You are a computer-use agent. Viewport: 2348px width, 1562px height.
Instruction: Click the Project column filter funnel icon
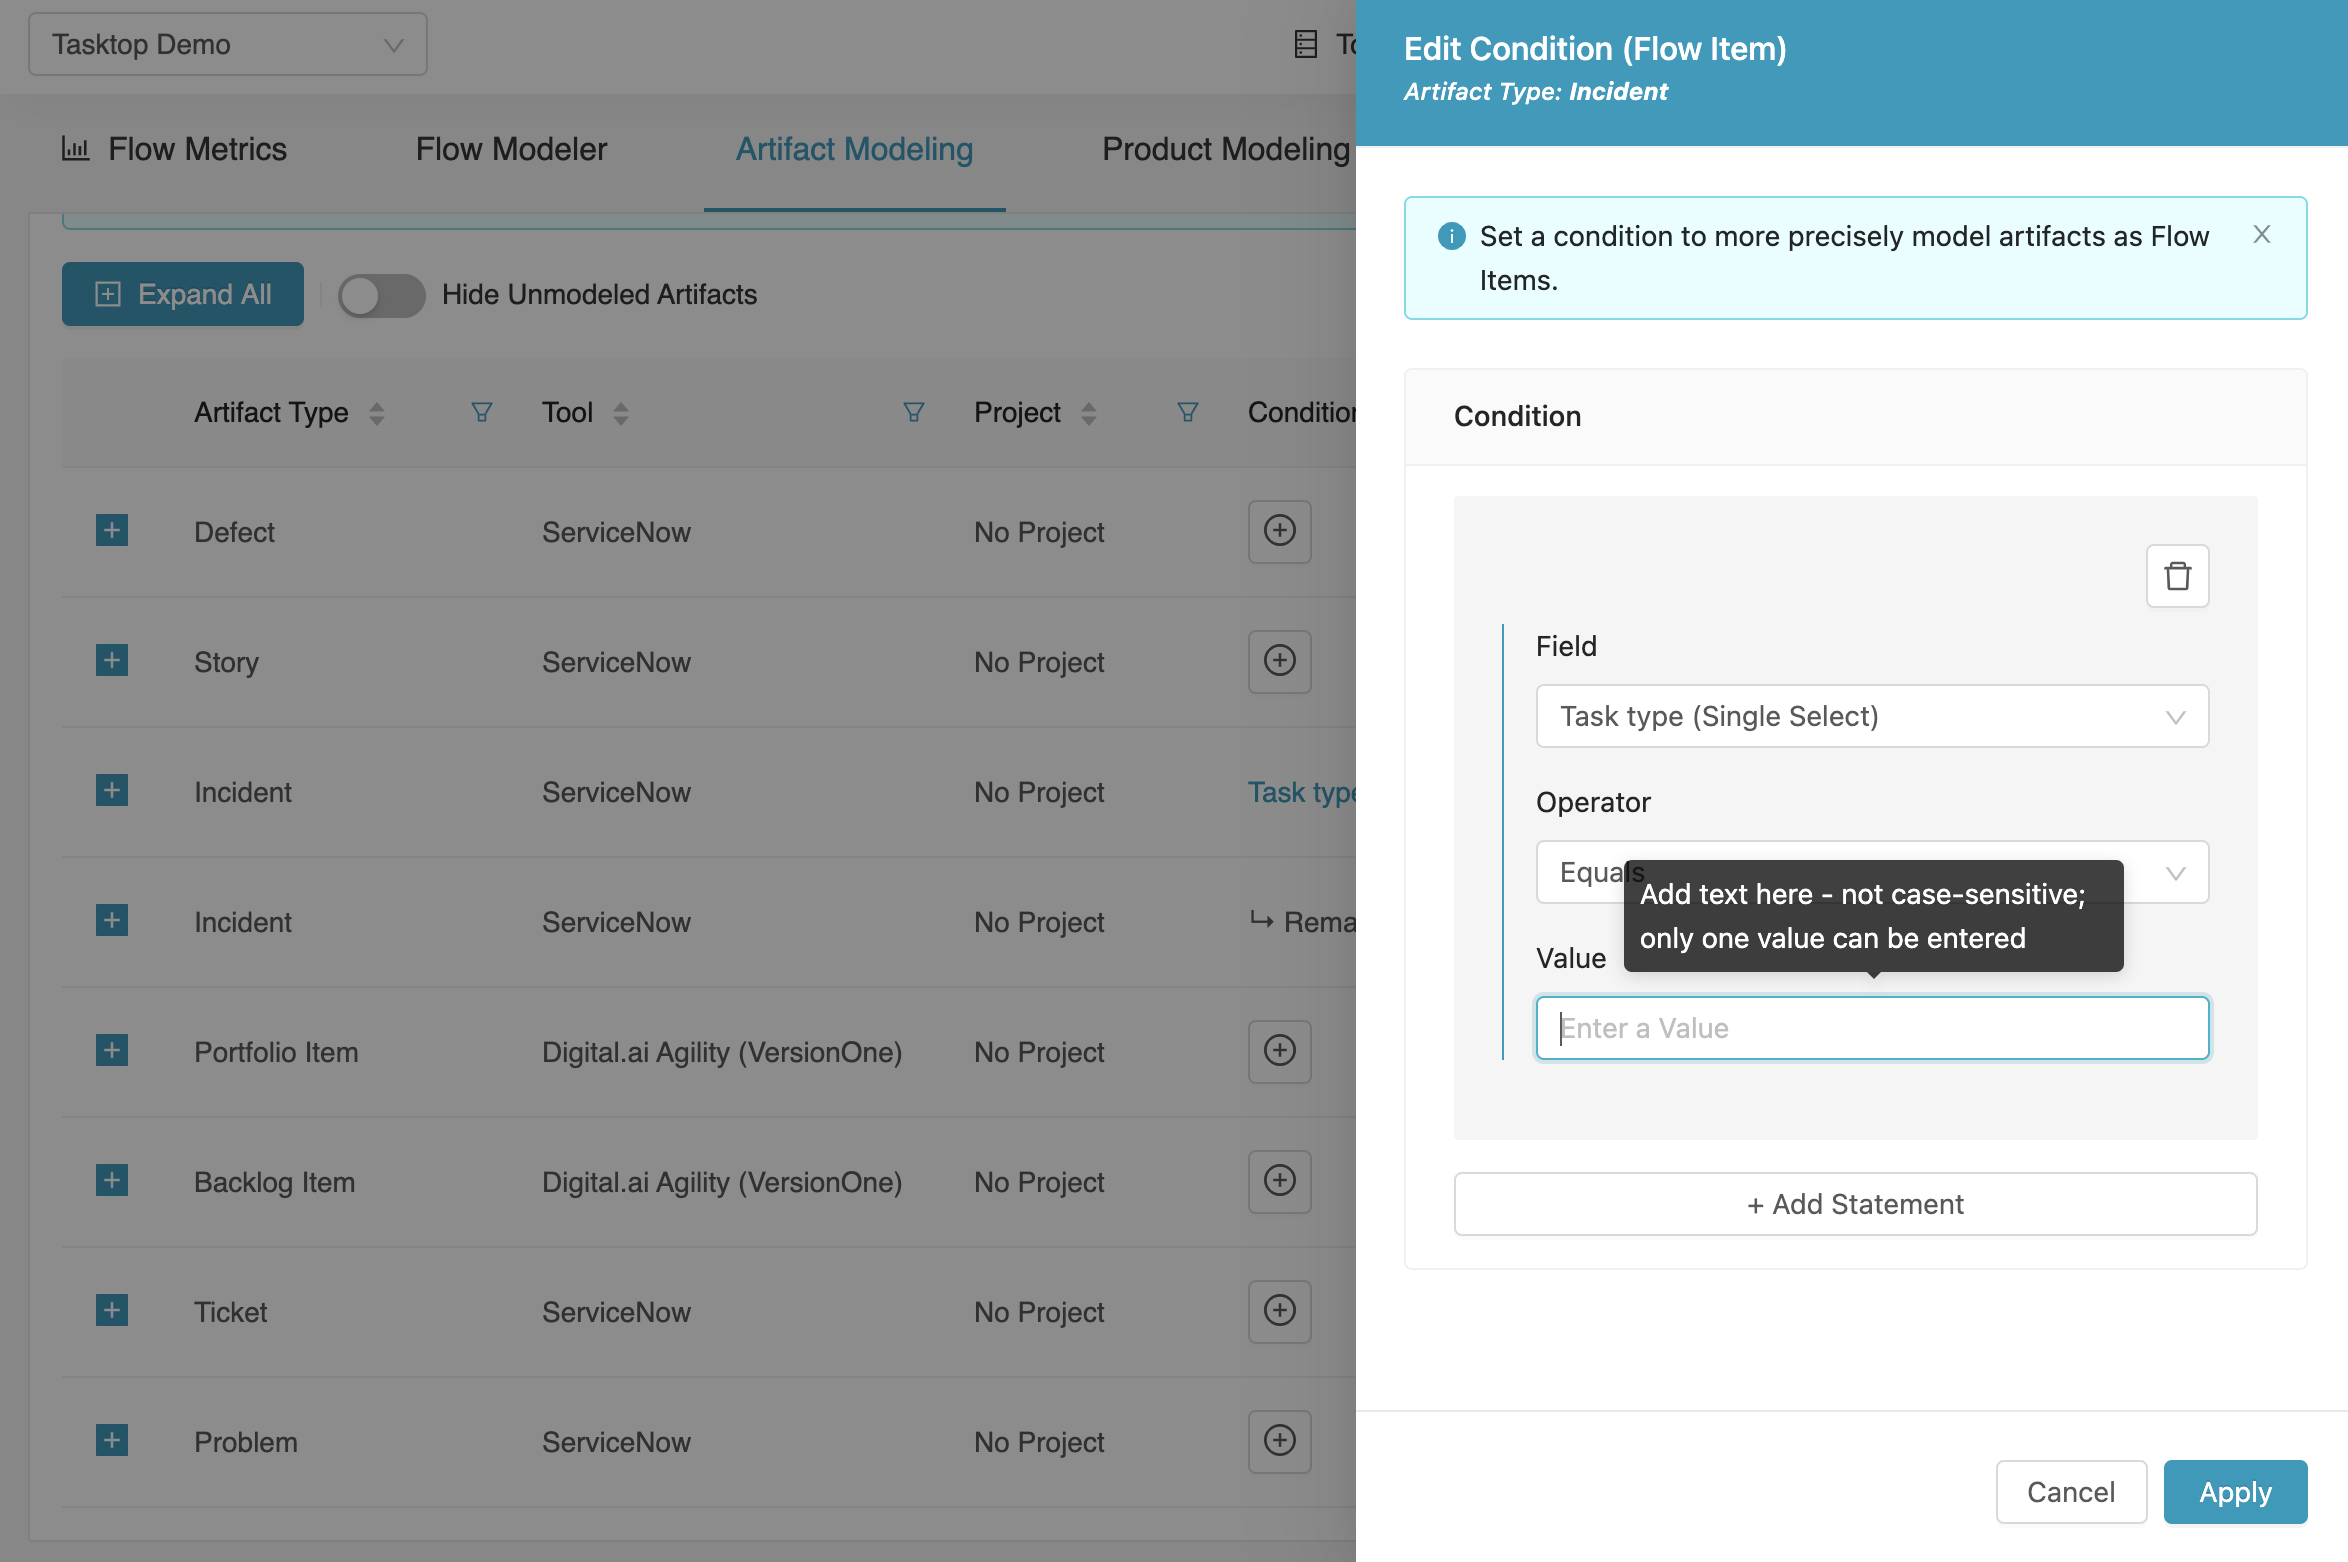click(x=1187, y=412)
